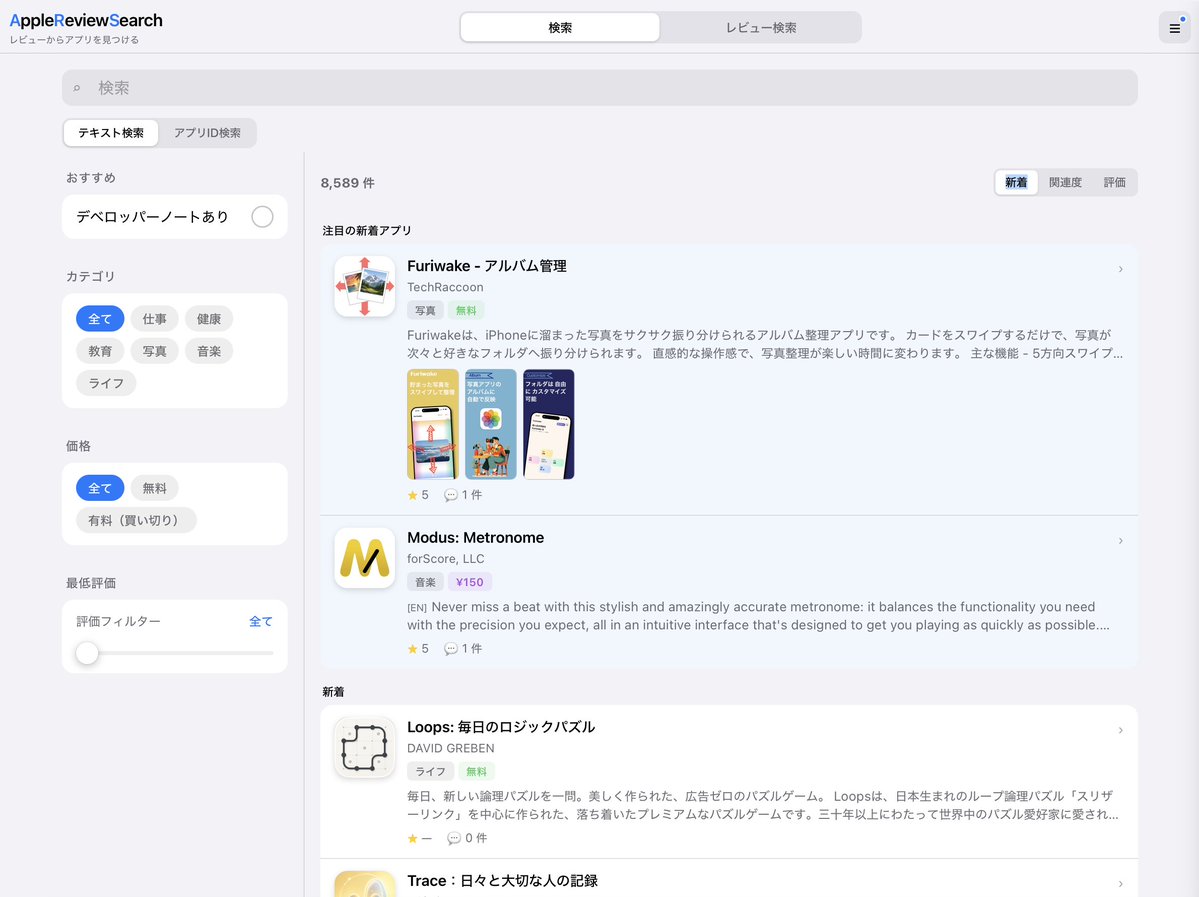This screenshot has width=1199, height=897.
Task: Click the review bubble icon on Modus: Metronome
Action: point(450,649)
